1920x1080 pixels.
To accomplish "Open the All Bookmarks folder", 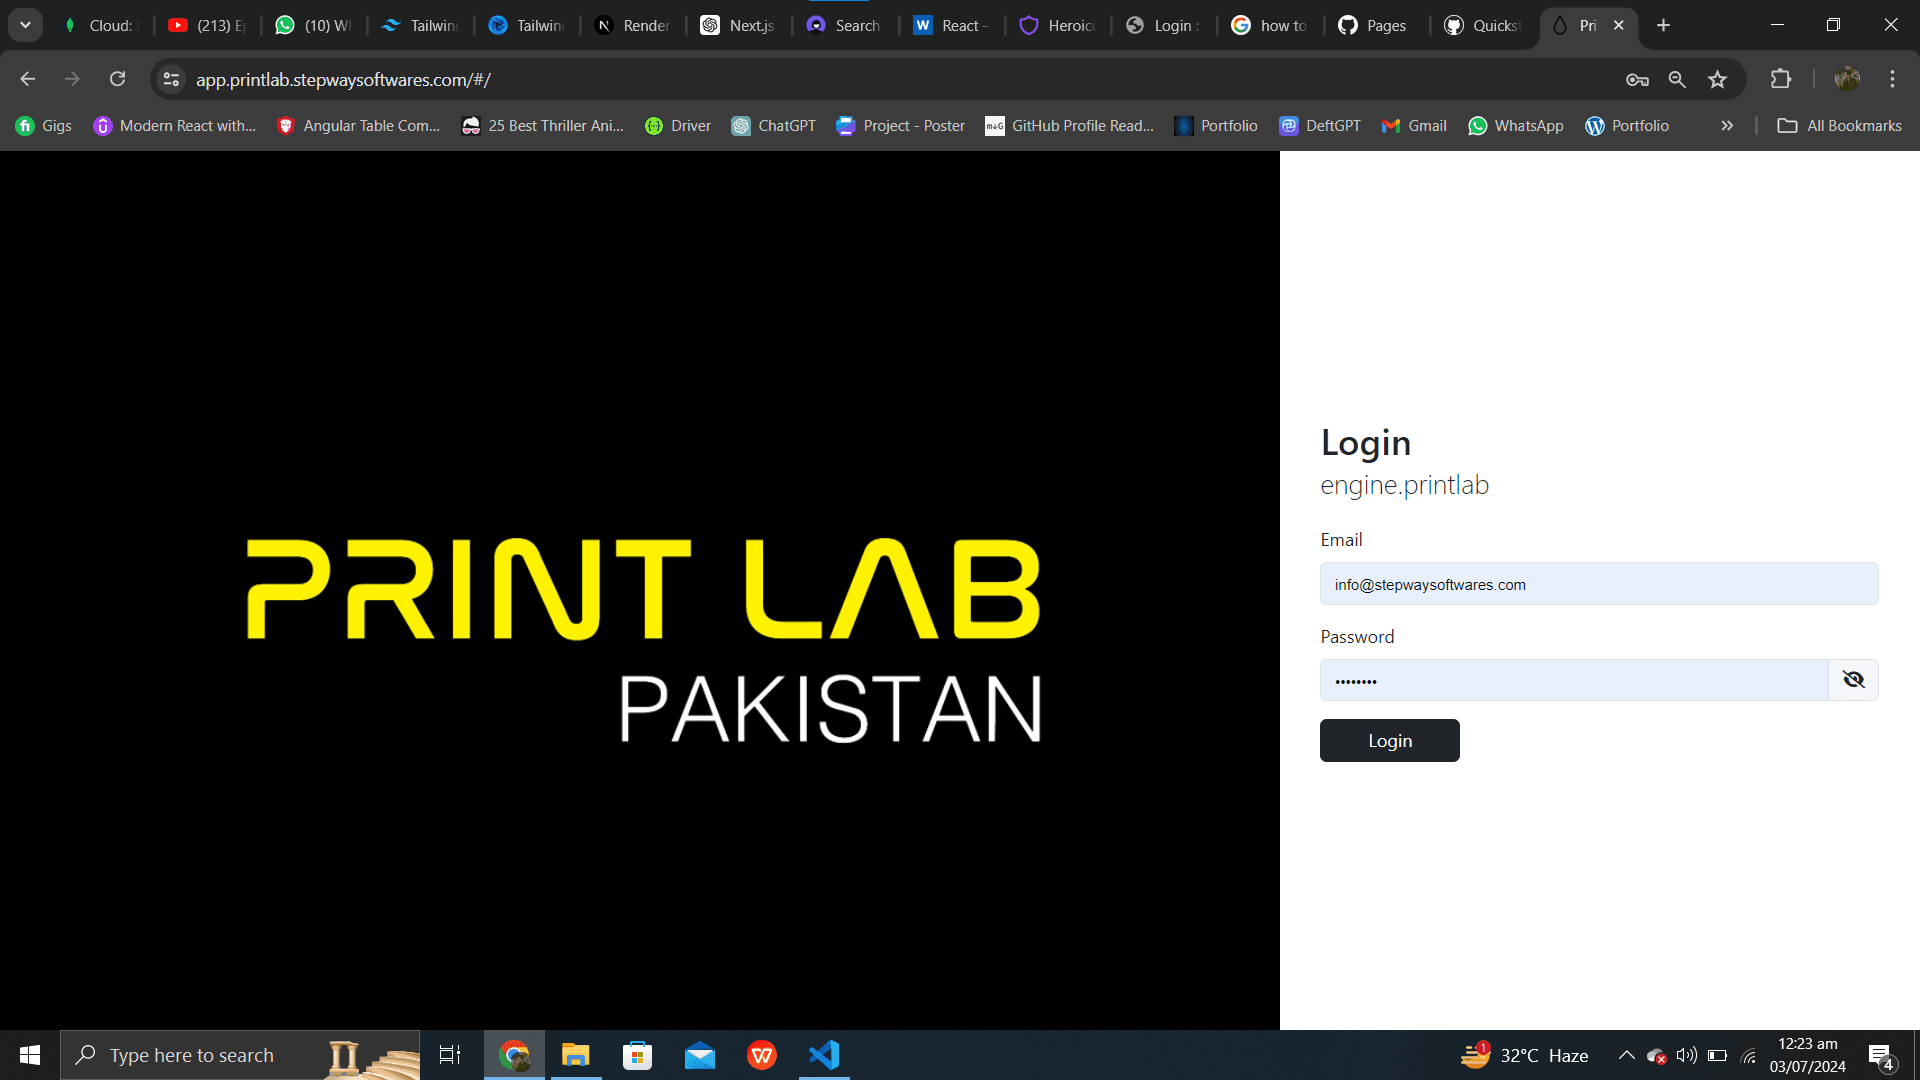I will 1840,125.
